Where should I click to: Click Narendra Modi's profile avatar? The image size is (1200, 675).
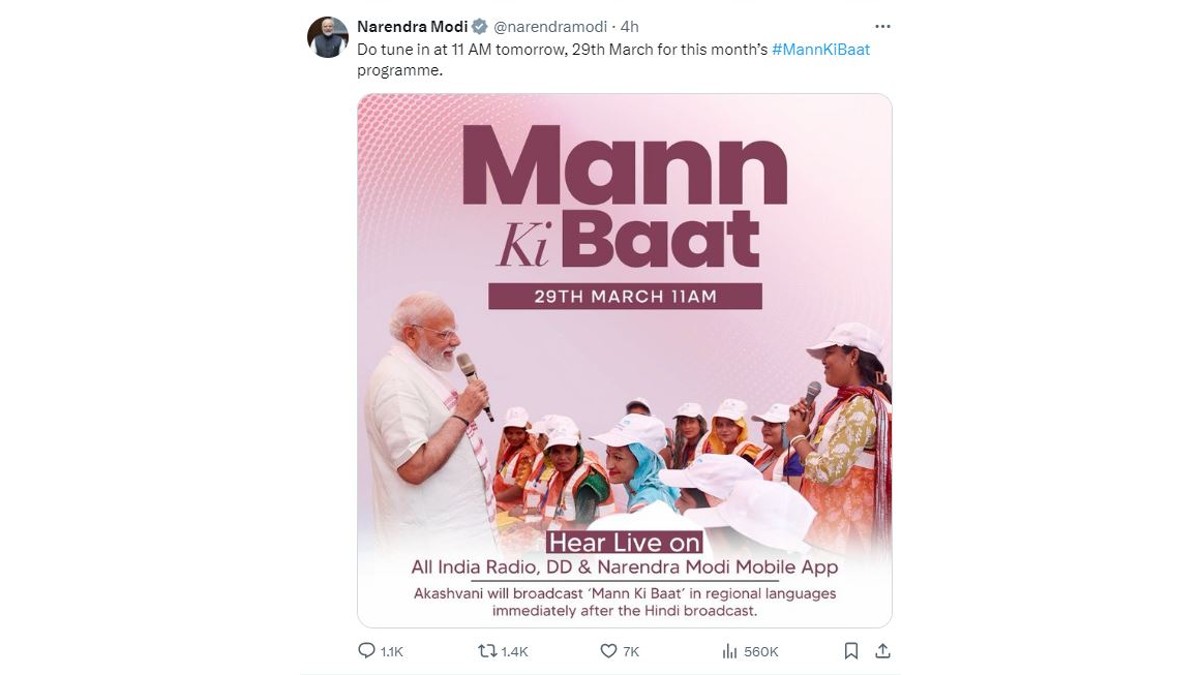coord(327,38)
